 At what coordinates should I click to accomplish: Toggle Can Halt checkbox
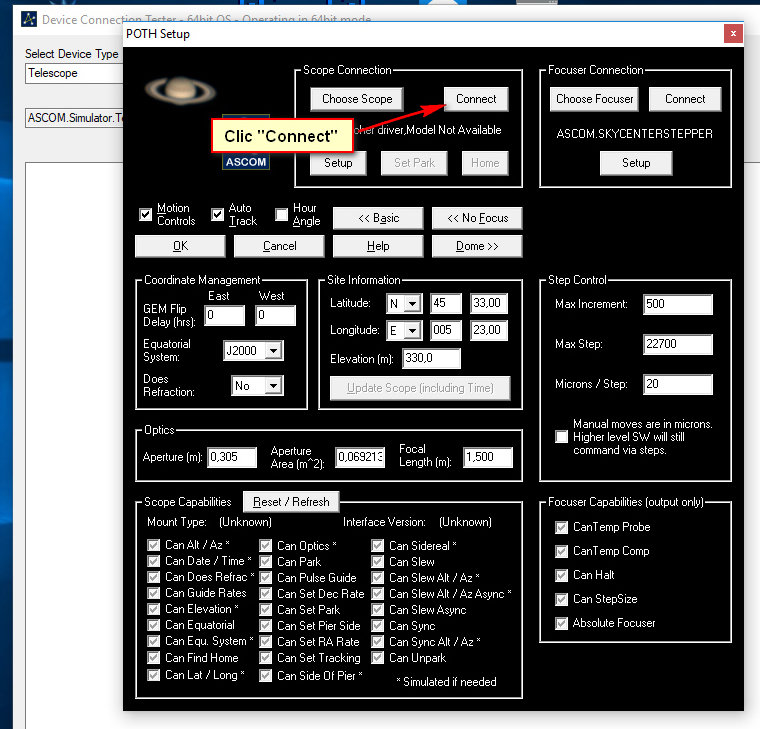[x=561, y=575]
